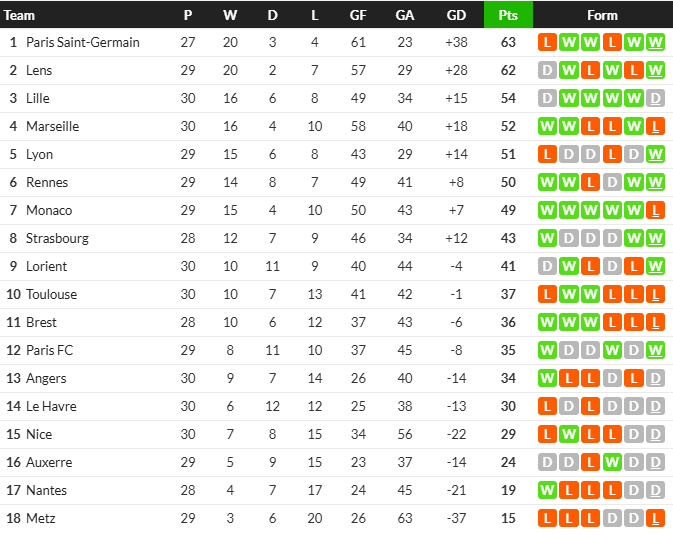The width and height of the screenshot is (673, 534).
Task: Select the Toulouse table row name
Action: coord(52,294)
